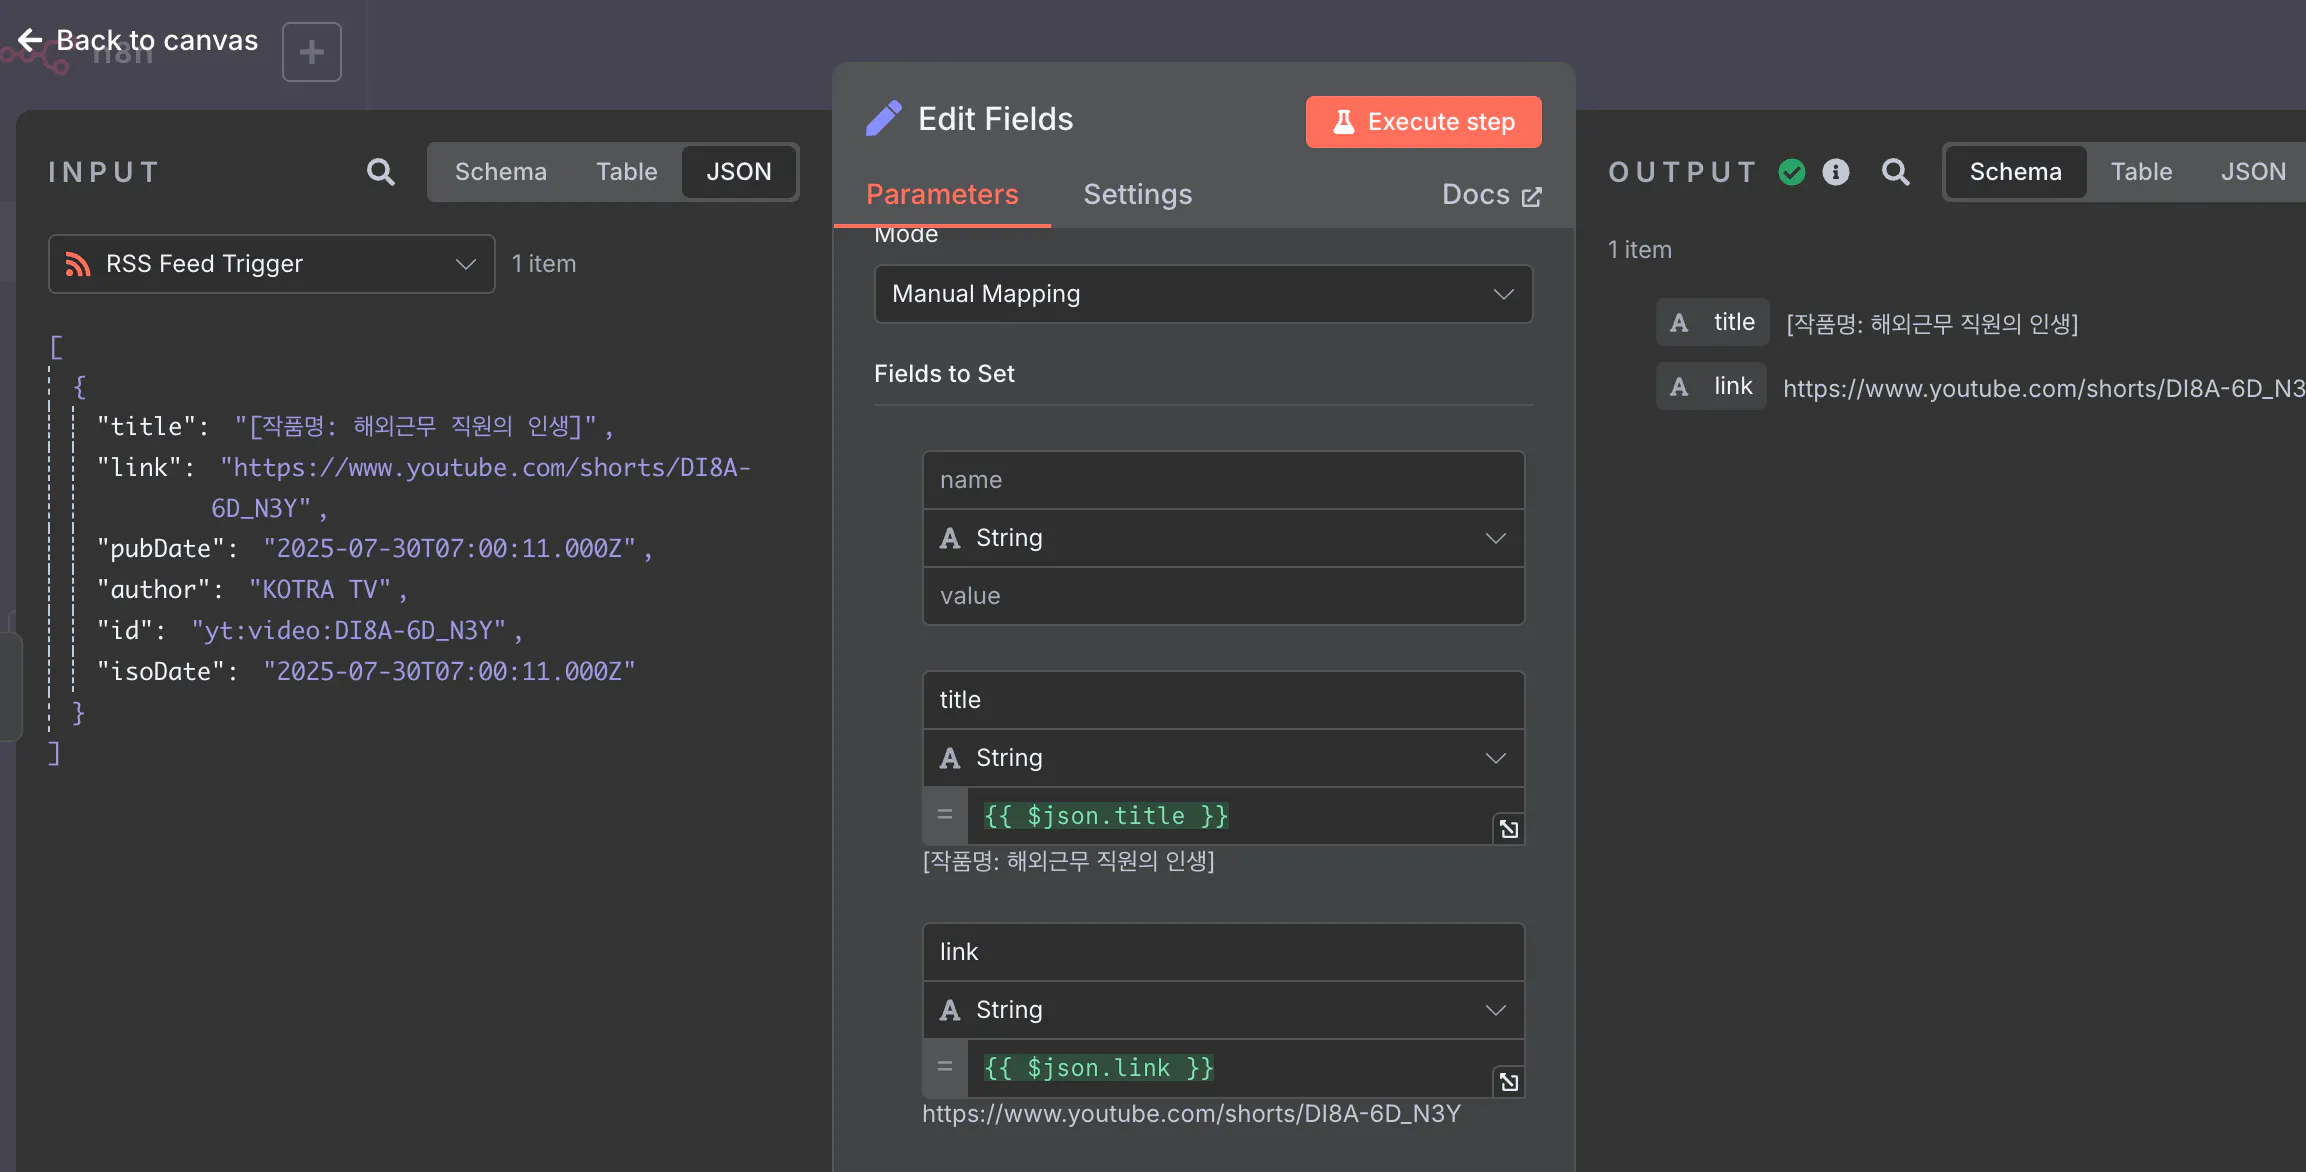Image resolution: width=2306 pixels, height=1172 pixels.
Task: Open the Docs link
Action: pyautogui.click(x=1491, y=195)
